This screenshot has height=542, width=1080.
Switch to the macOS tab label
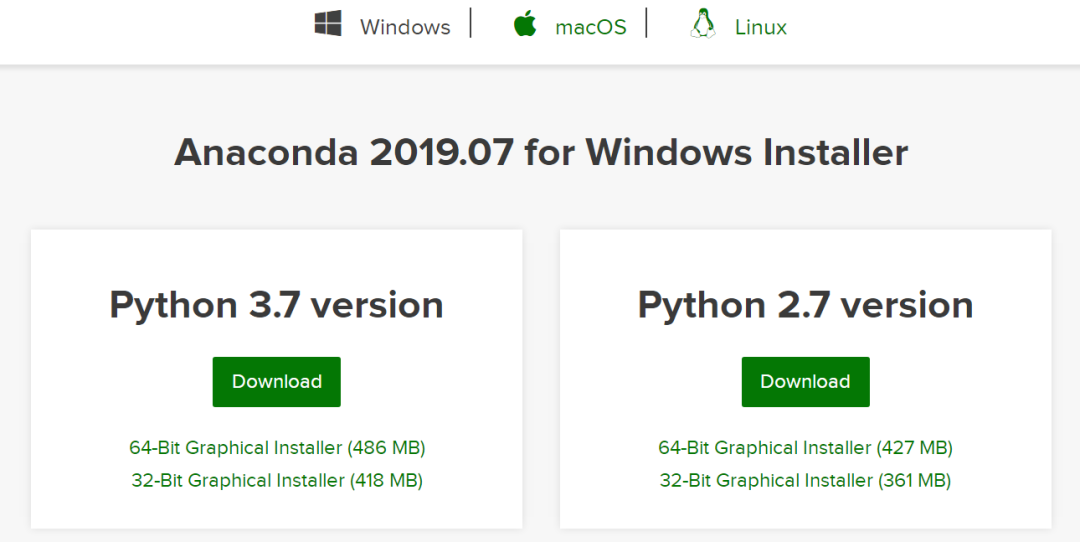pos(591,28)
